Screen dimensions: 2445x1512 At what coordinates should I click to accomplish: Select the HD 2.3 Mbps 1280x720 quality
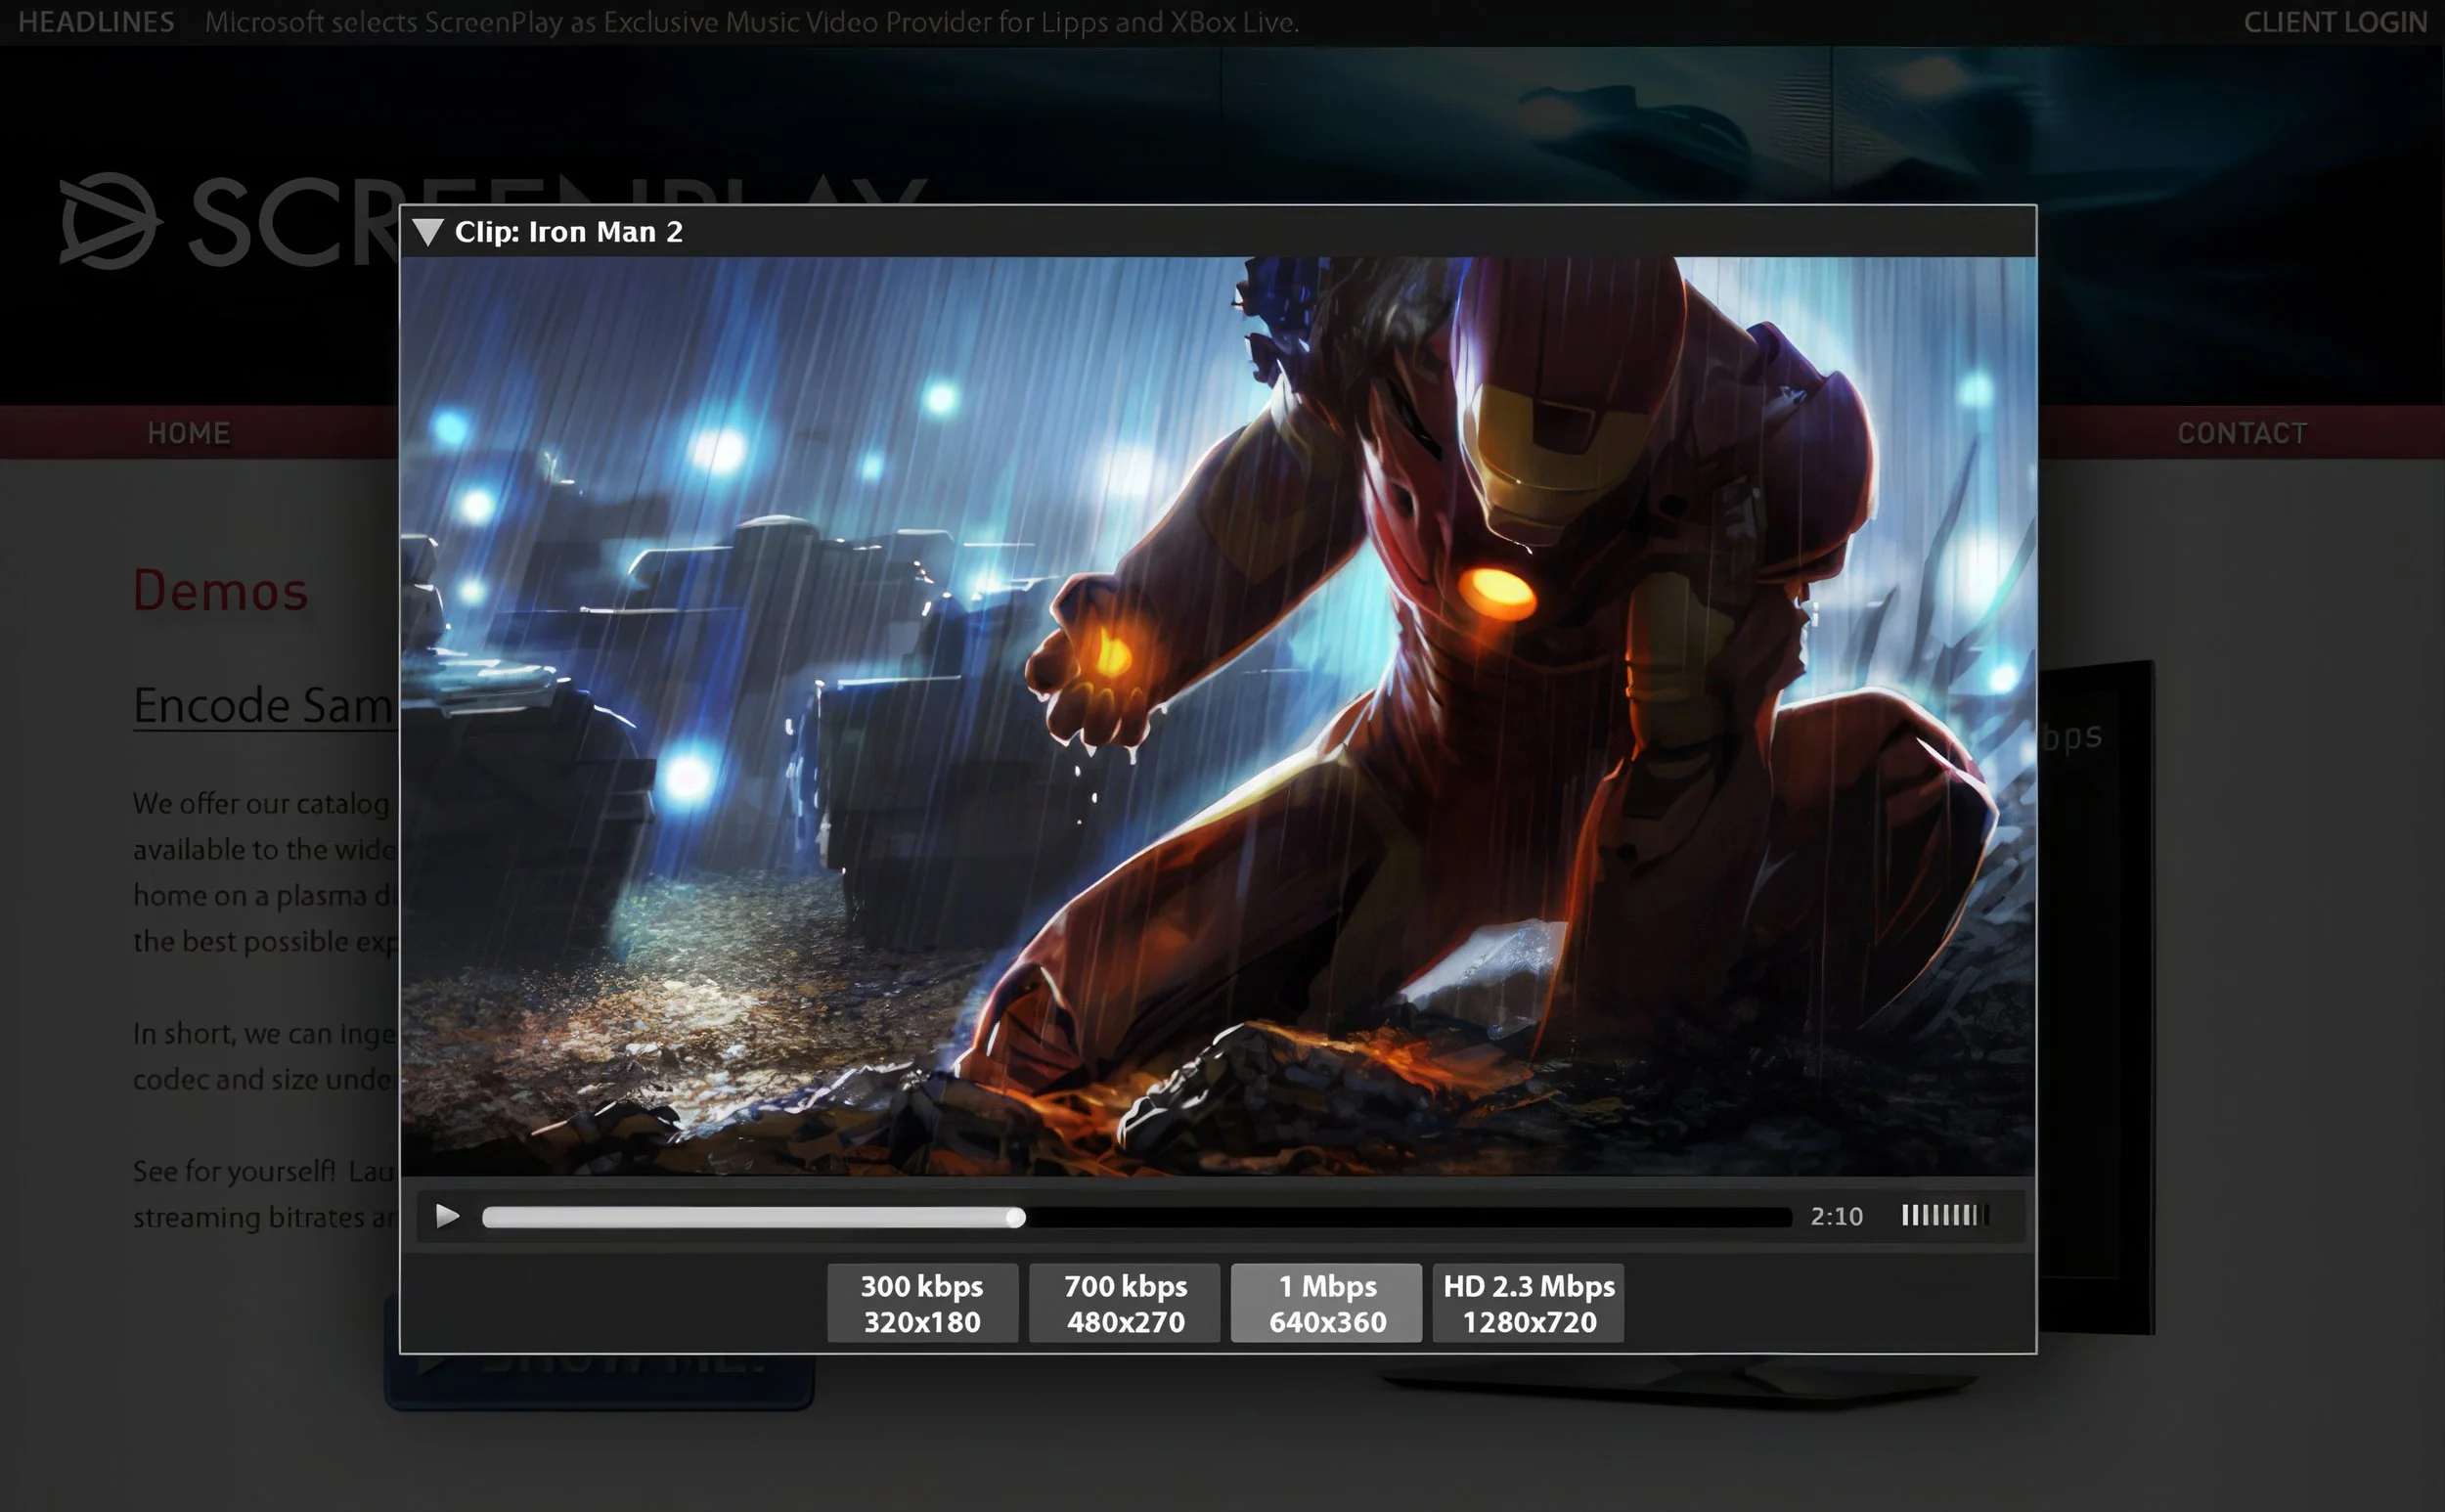1528,1303
